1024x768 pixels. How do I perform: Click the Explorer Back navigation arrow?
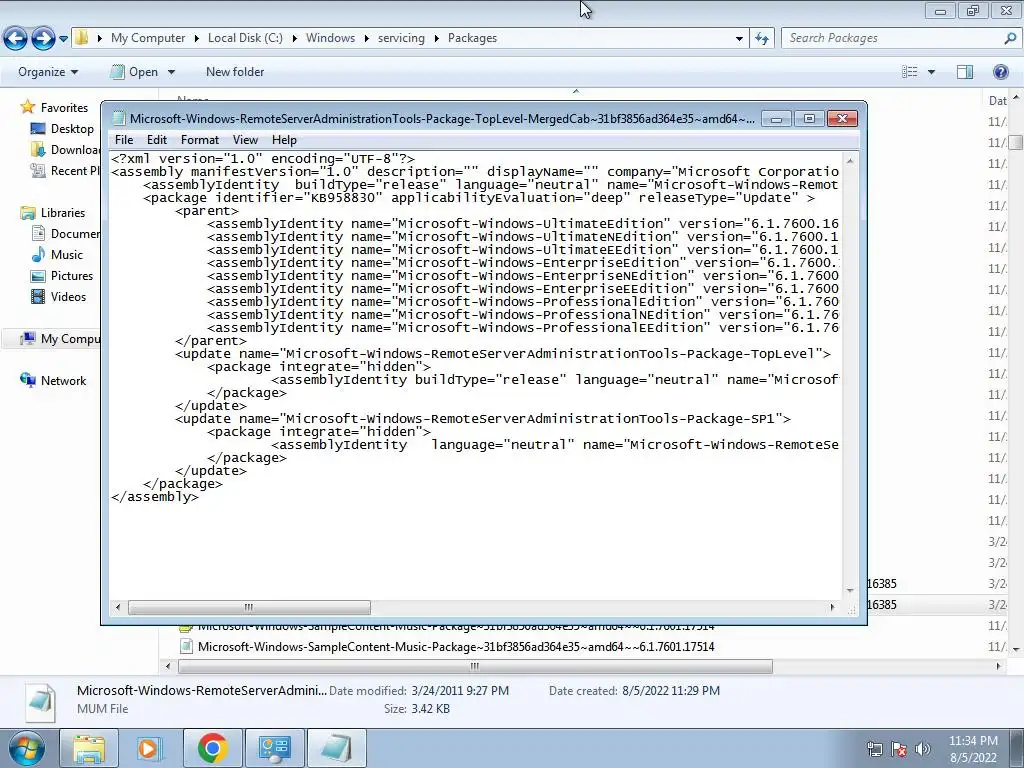[16, 39]
